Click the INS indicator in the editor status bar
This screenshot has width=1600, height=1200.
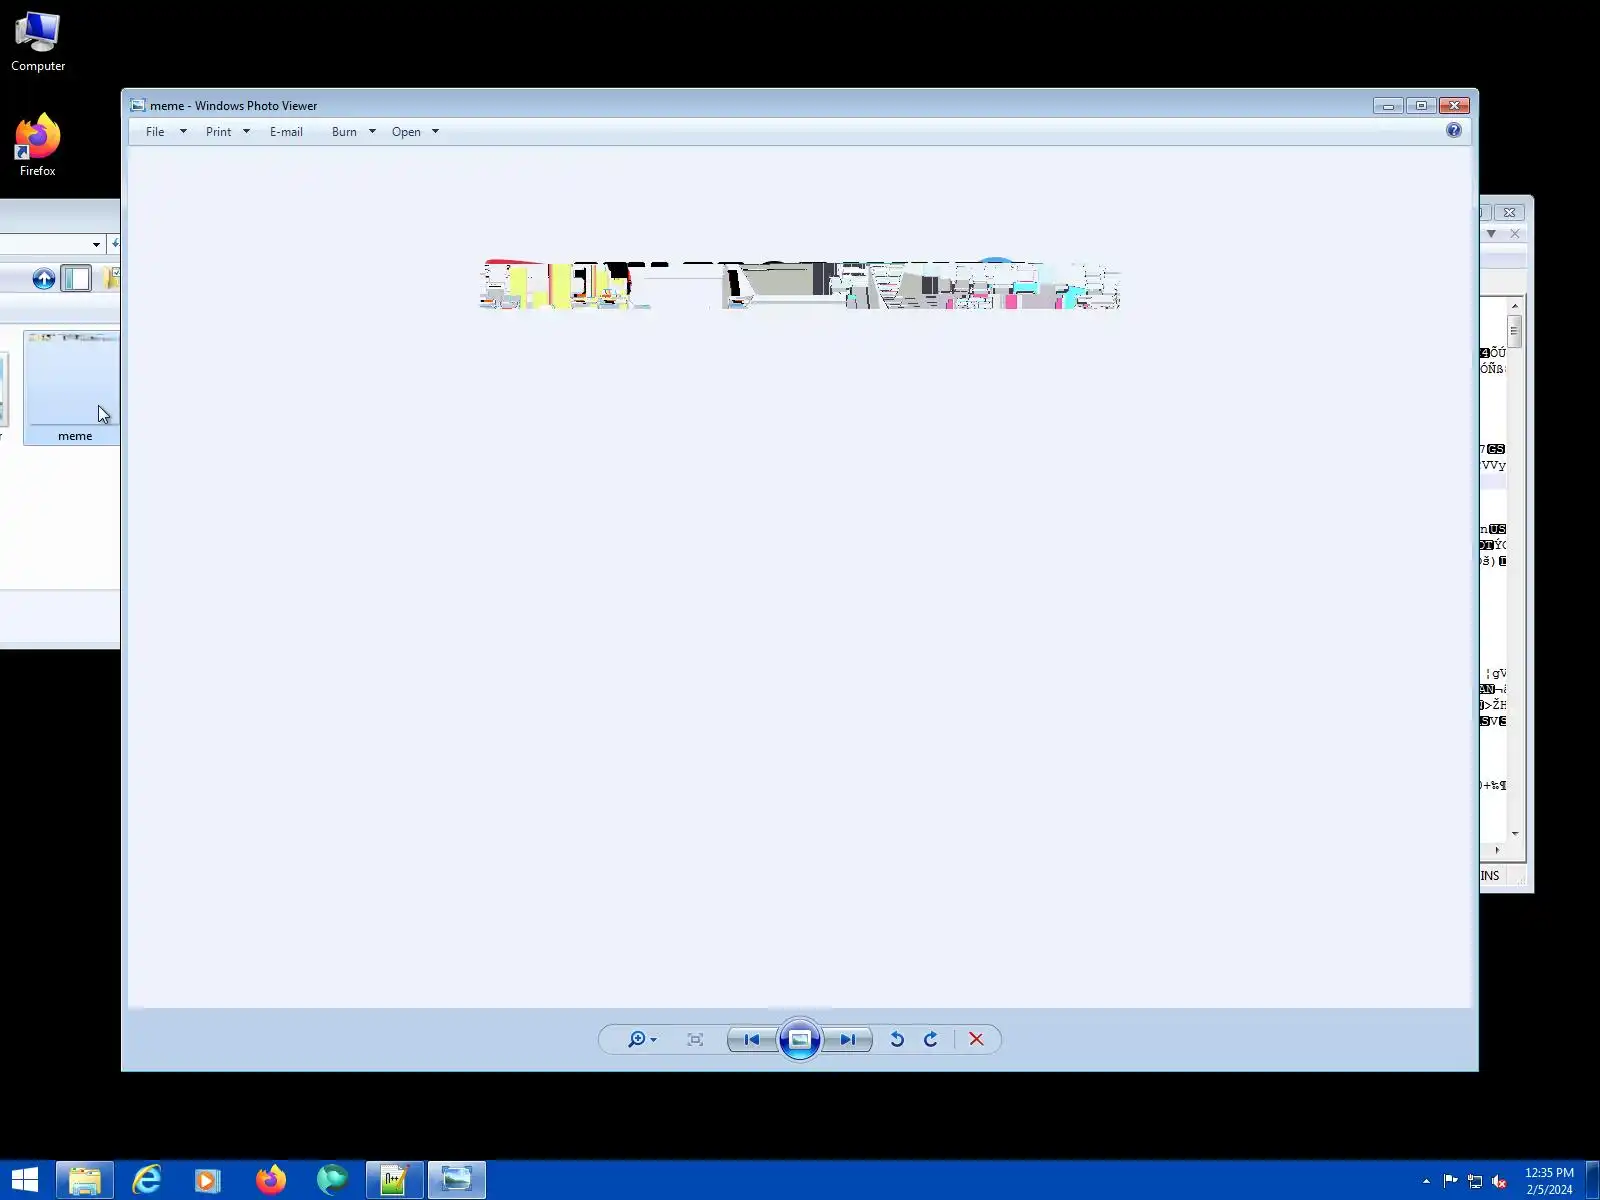tap(1490, 876)
